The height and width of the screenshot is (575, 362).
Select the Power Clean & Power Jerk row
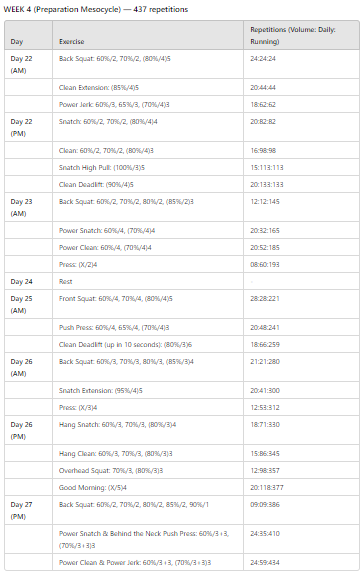coord(182,562)
